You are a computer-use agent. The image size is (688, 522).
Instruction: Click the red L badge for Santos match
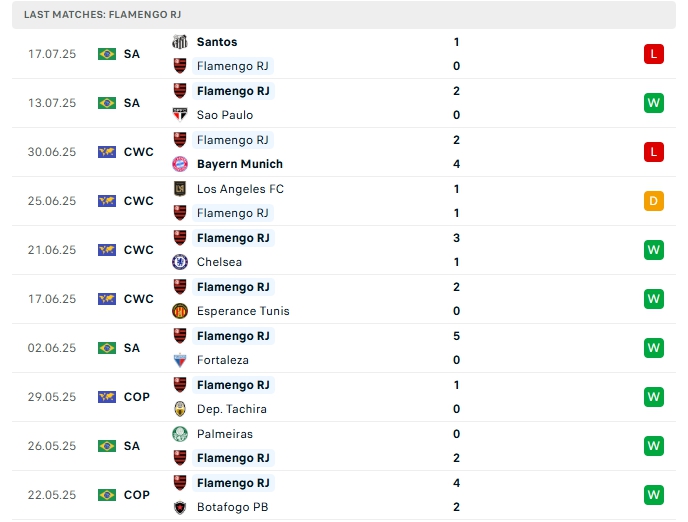click(x=654, y=54)
